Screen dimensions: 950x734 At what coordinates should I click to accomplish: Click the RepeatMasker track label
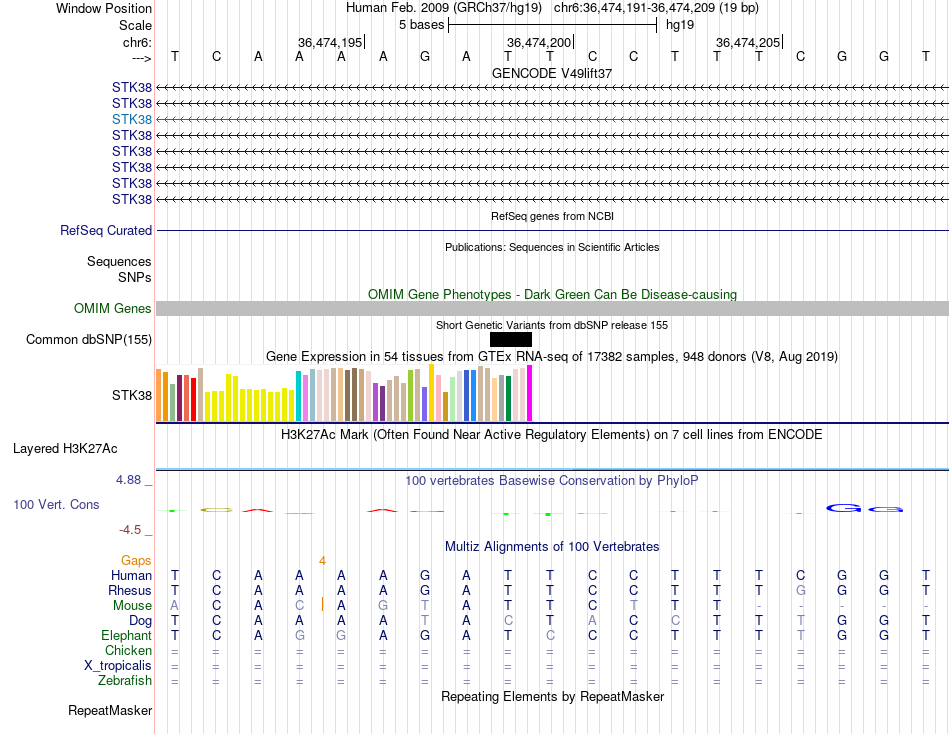click(110, 710)
